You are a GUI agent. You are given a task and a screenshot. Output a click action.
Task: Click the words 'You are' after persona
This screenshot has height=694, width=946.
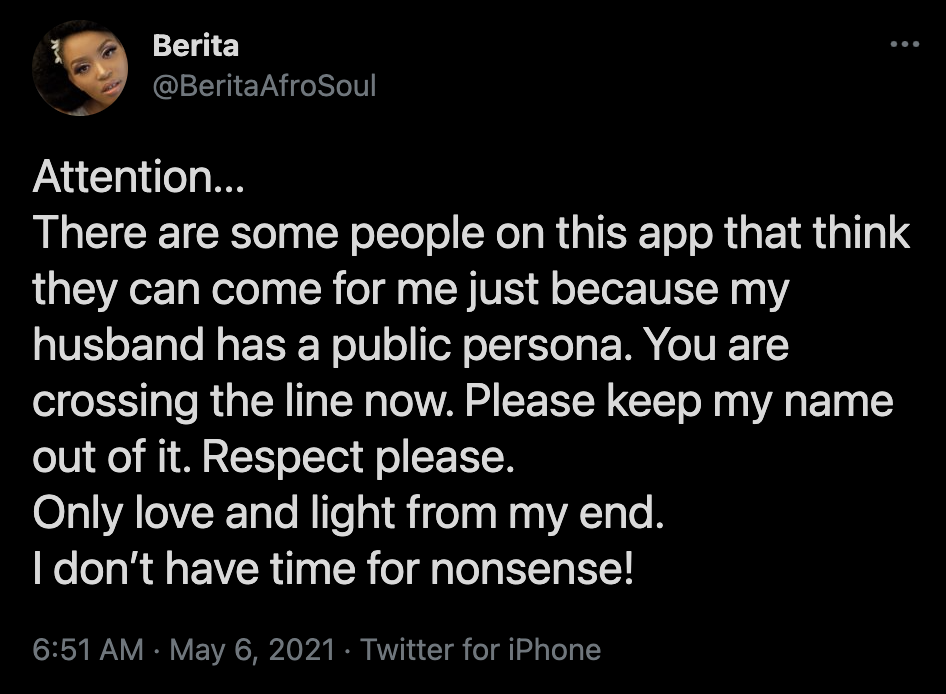point(716,345)
